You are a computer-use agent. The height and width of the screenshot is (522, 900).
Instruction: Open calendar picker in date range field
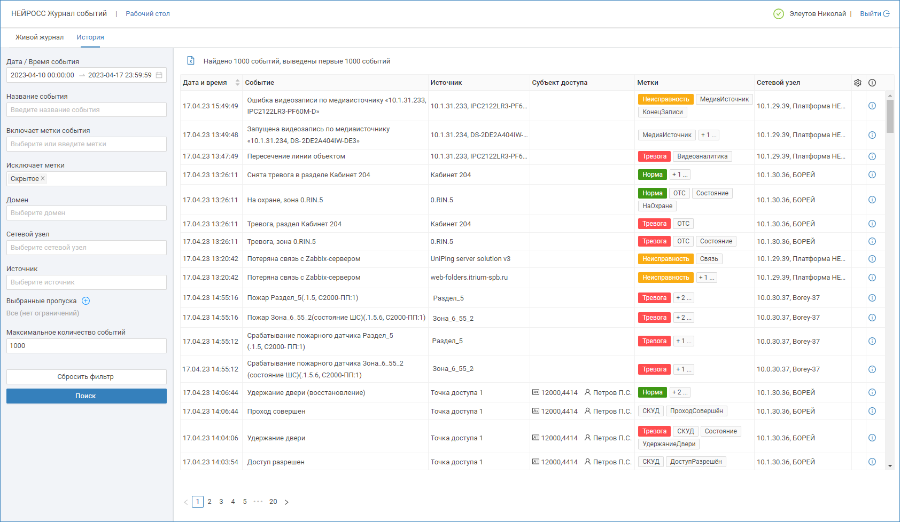click(x=159, y=75)
